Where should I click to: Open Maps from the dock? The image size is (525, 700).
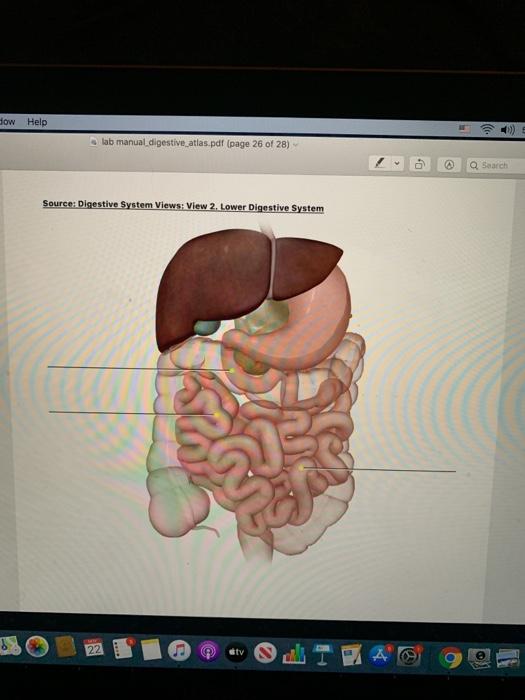pos(9,646)
